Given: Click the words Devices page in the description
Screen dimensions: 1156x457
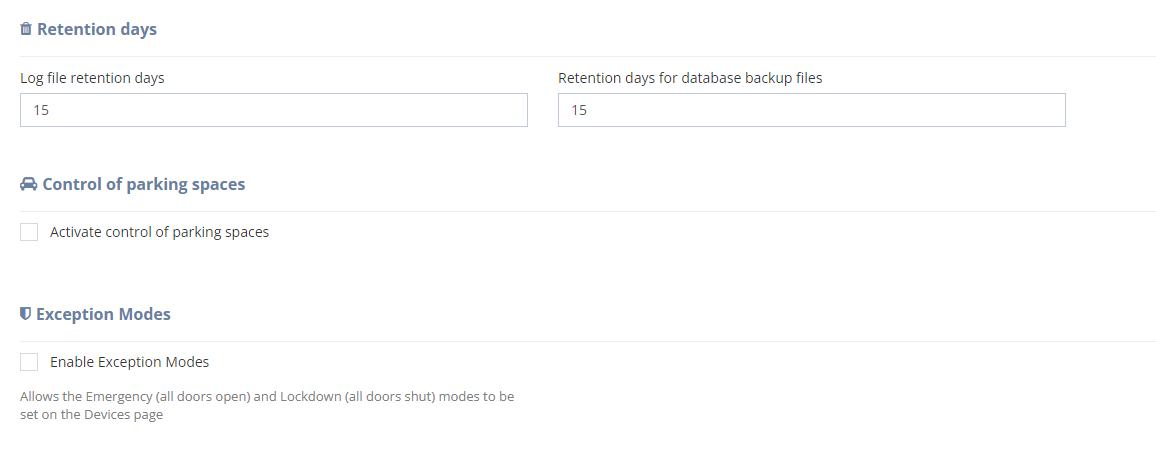Looking at the screenshot, I should click(x=123, y=414).
